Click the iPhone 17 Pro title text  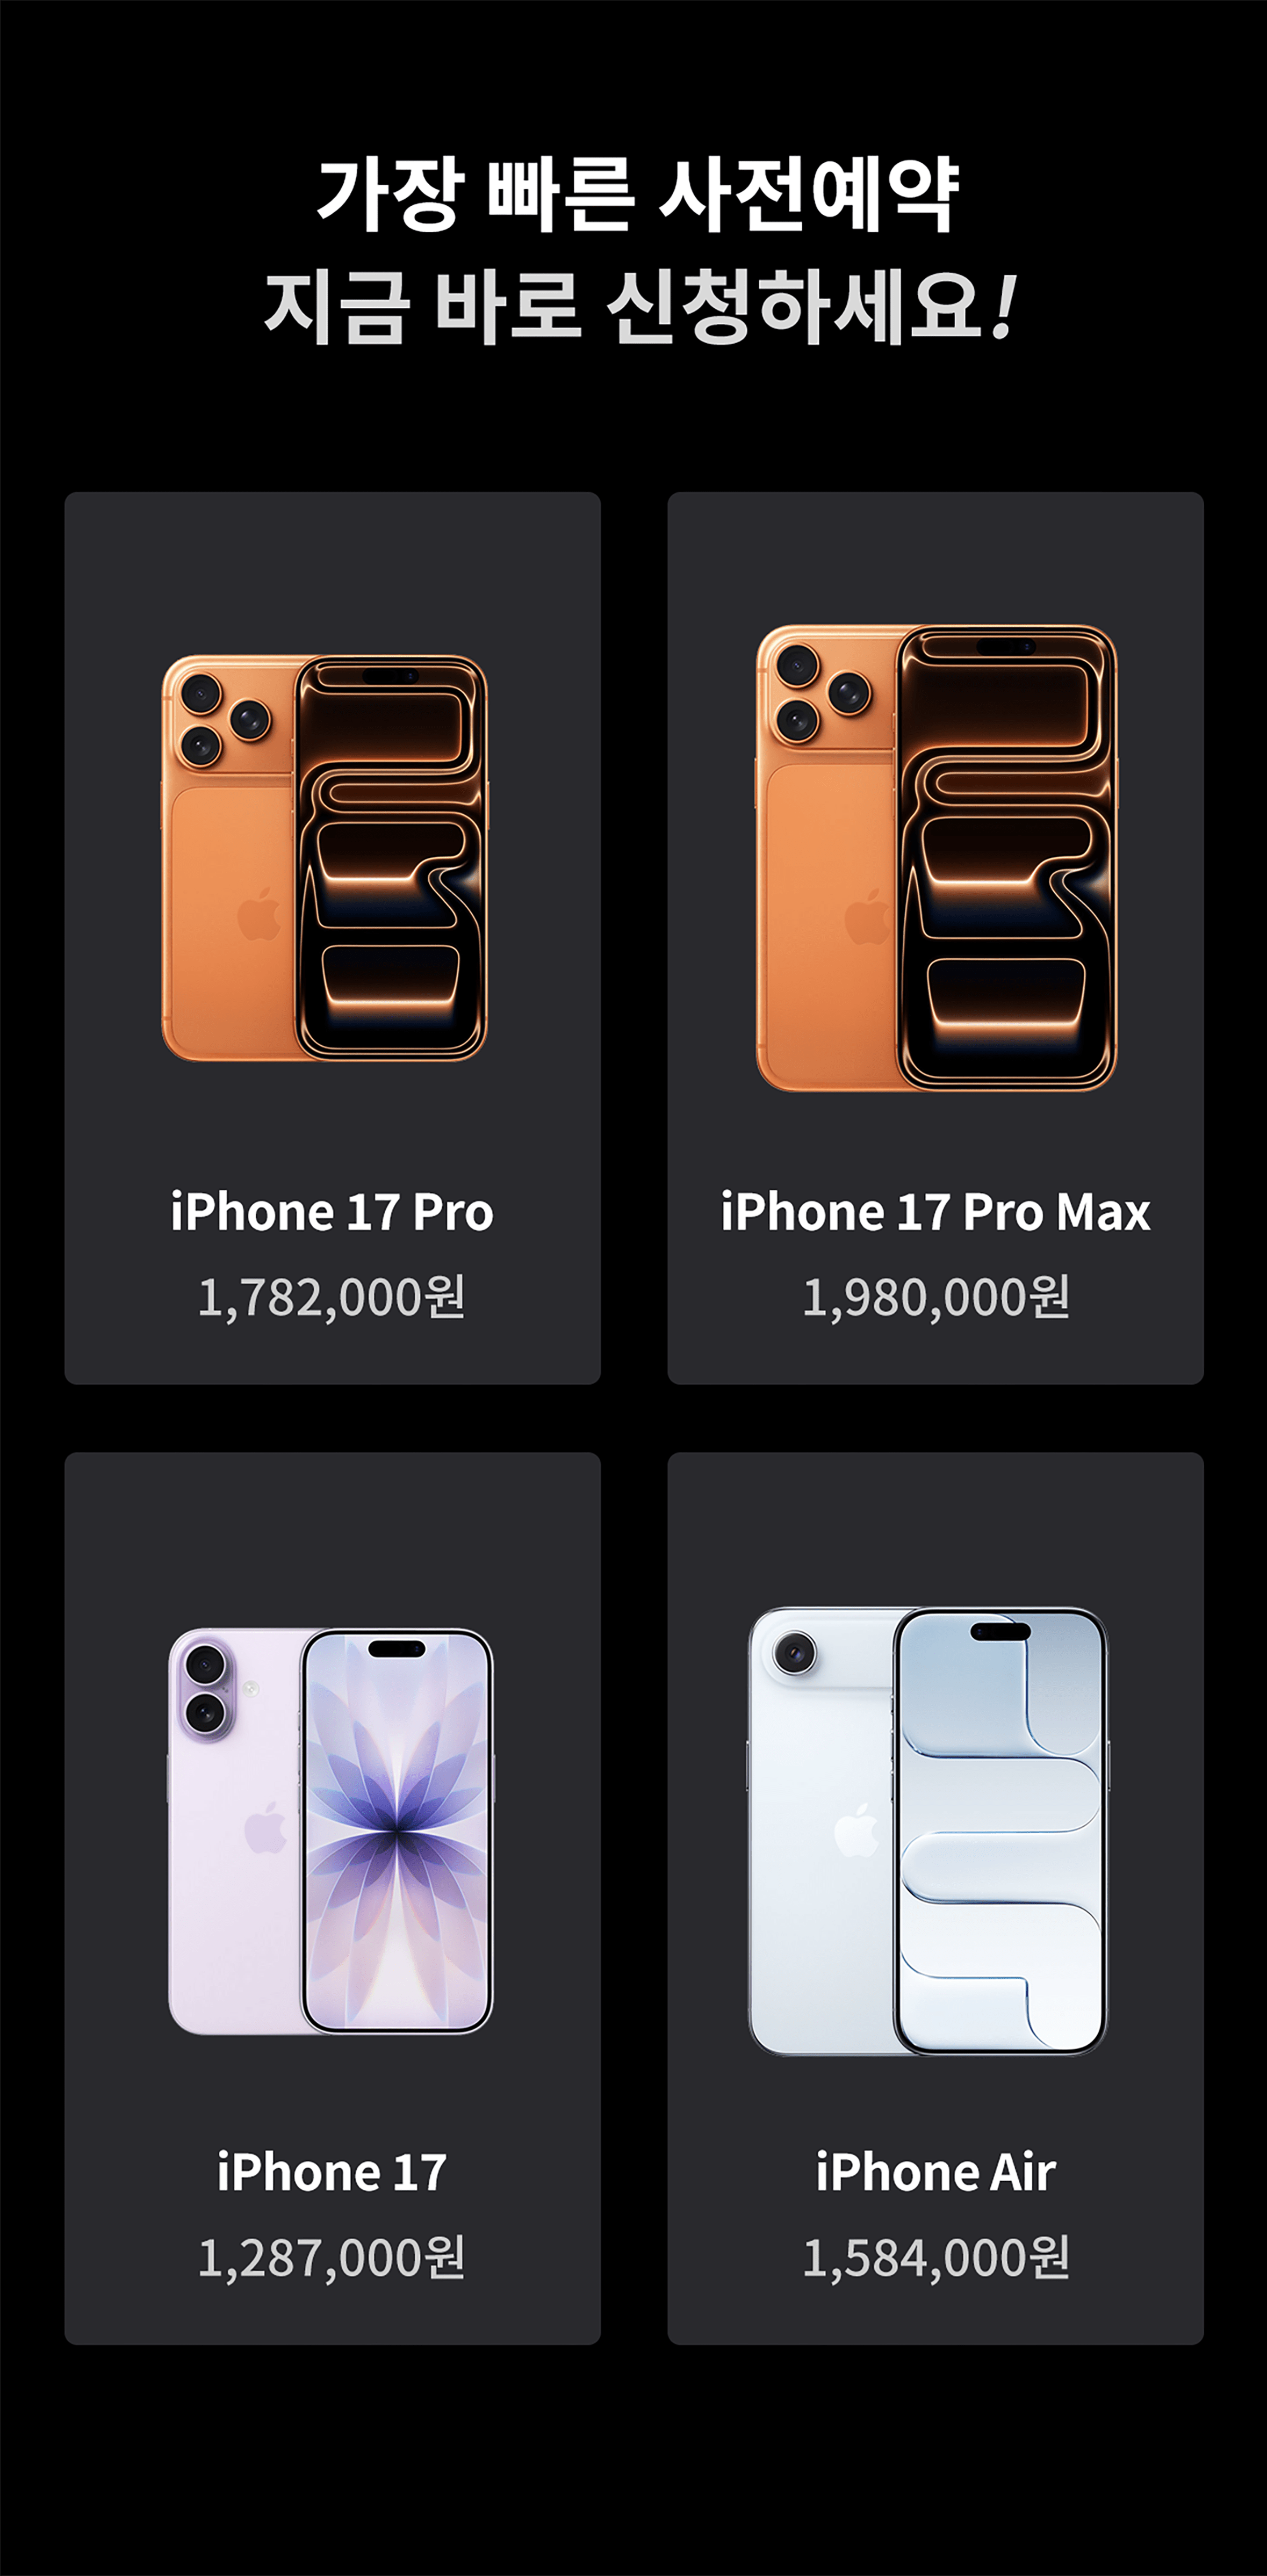coord(332,1212)
